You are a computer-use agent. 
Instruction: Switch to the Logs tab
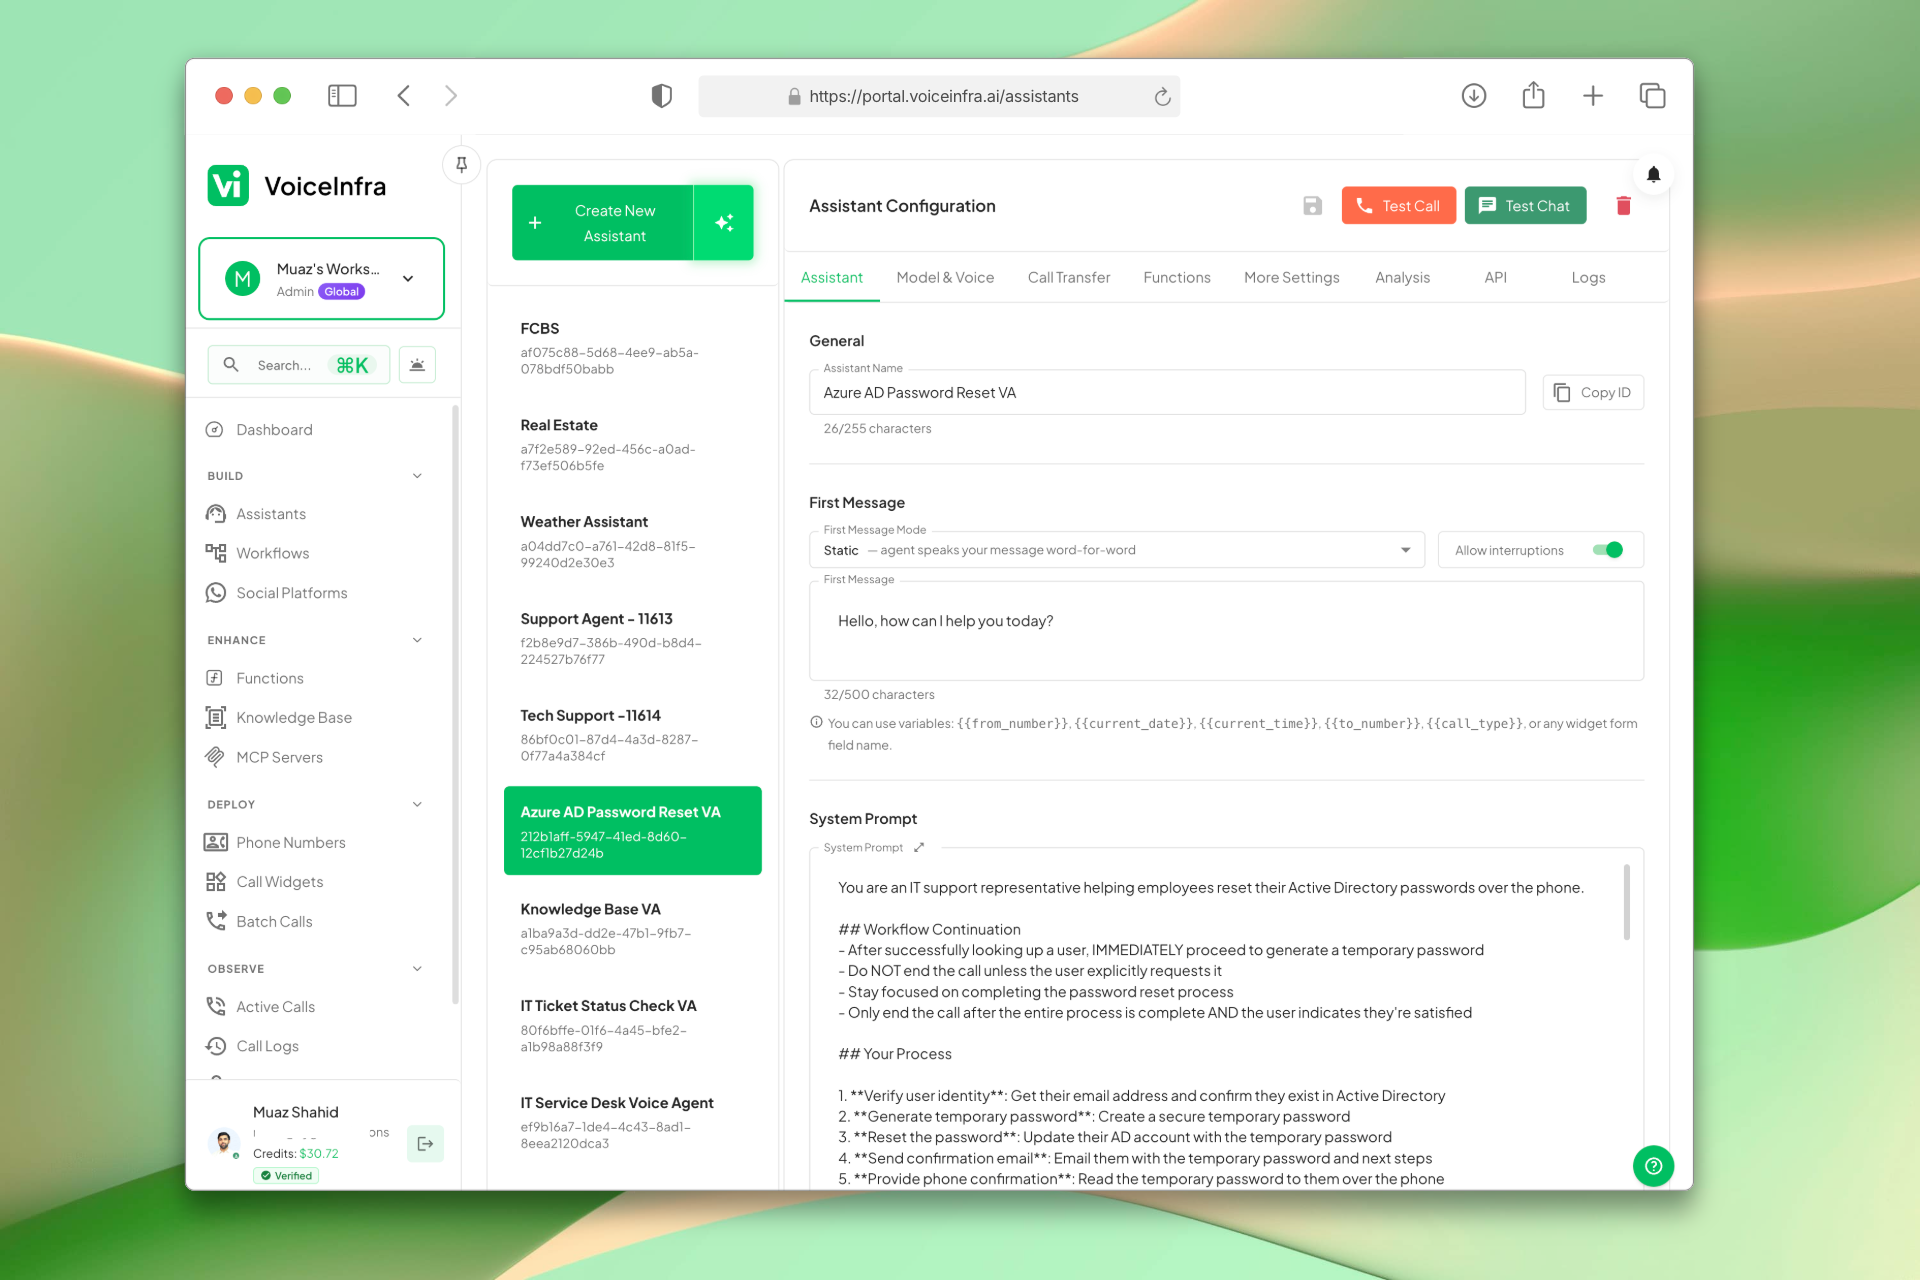[1588, 278]
